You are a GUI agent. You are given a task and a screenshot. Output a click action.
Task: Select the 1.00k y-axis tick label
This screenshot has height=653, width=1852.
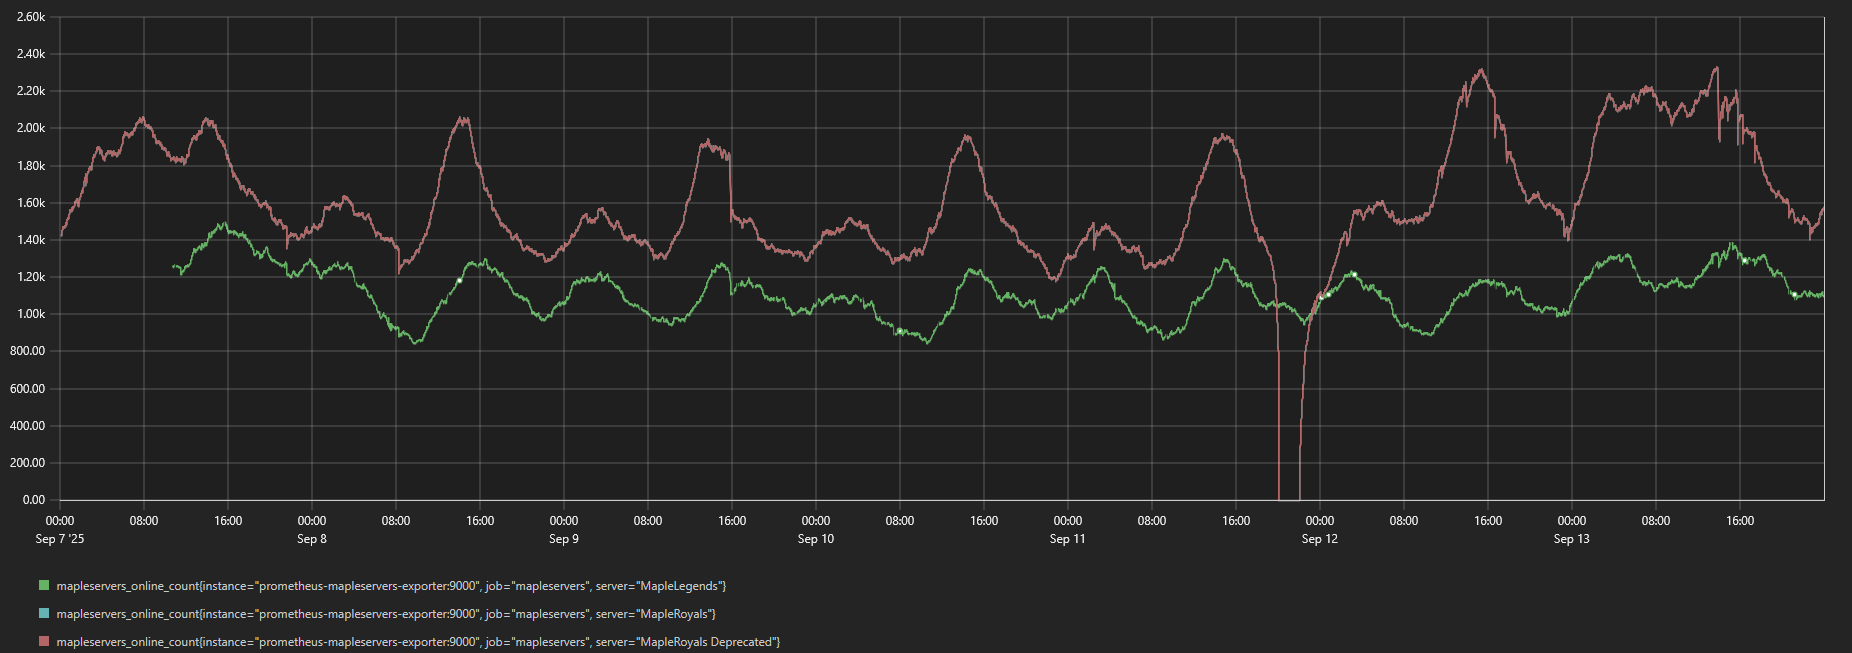tap(31, 314)
